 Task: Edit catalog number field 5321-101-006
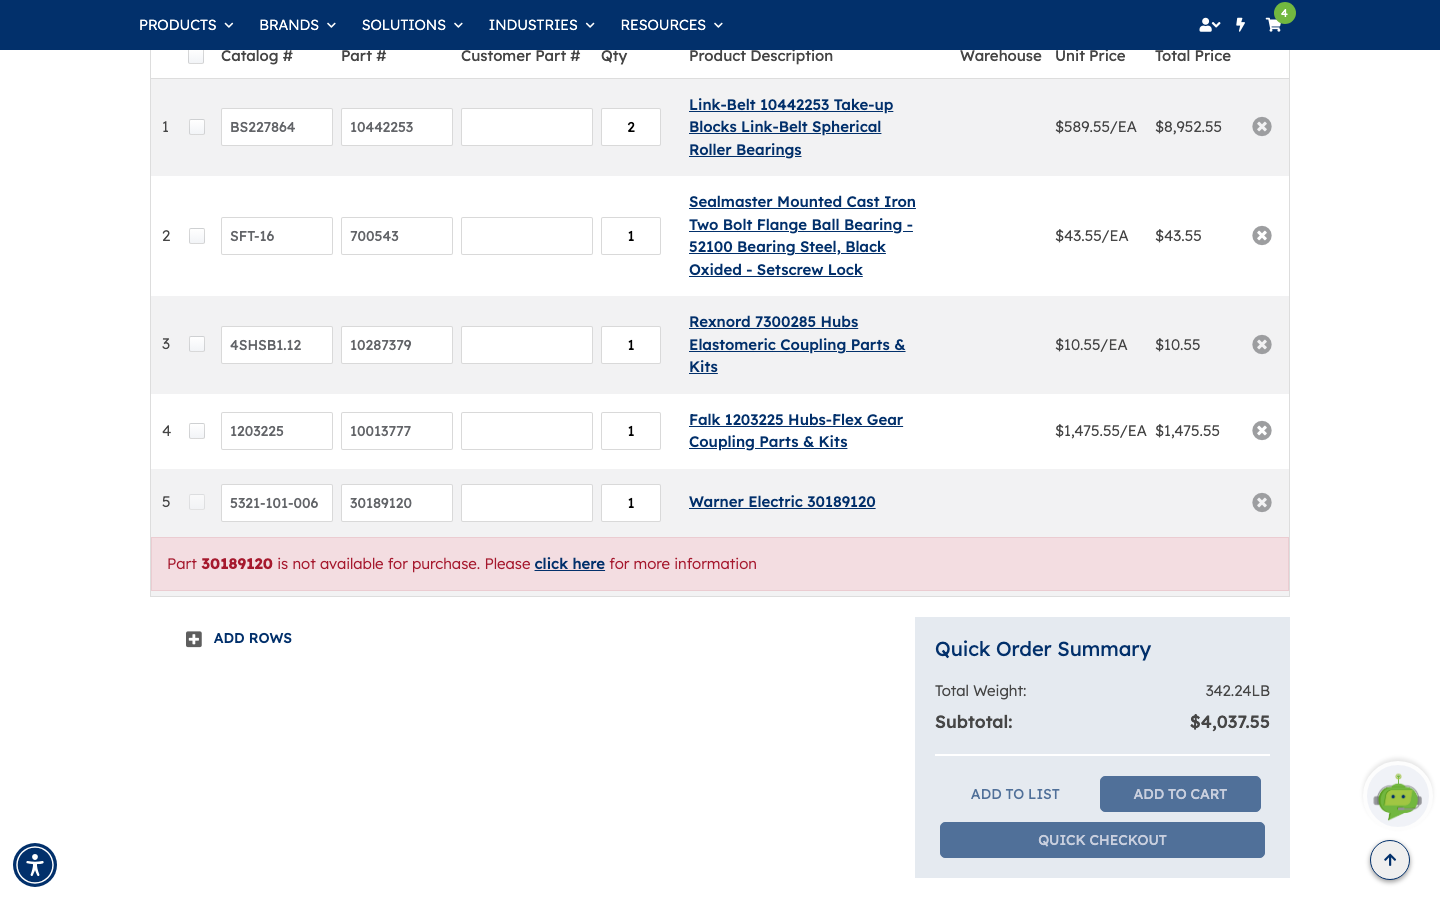point(277,503)
